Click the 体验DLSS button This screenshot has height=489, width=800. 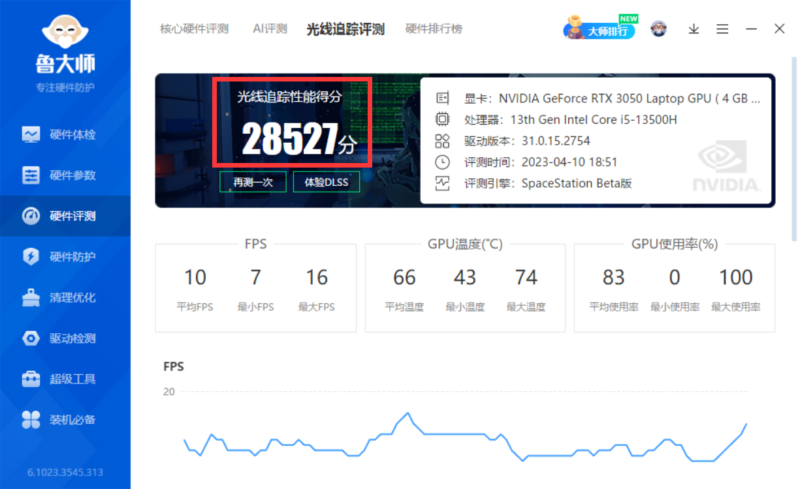point(327,182)
